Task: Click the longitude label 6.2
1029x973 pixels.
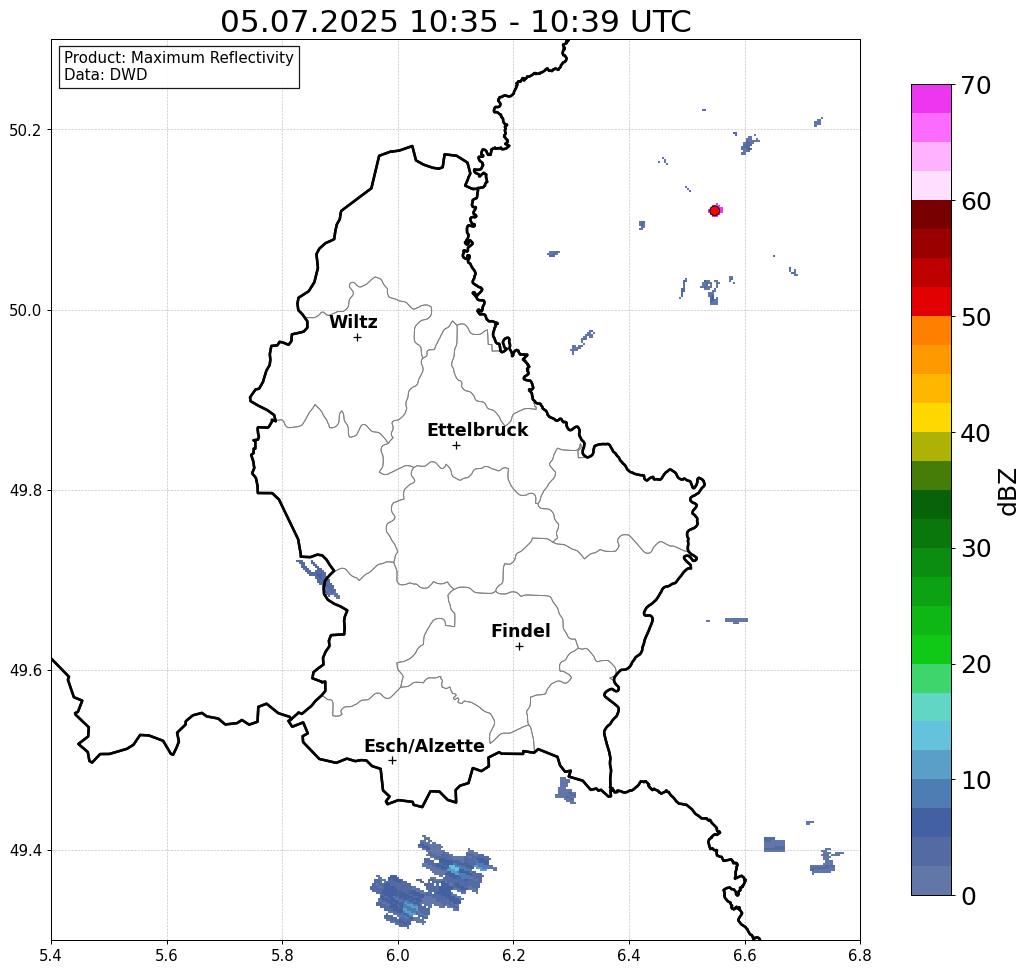Action: (x=513, y=955)
